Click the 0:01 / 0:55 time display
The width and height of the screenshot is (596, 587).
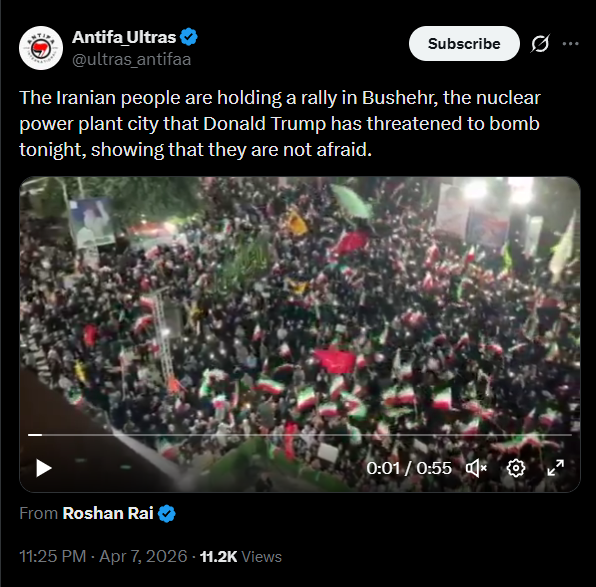409,468
